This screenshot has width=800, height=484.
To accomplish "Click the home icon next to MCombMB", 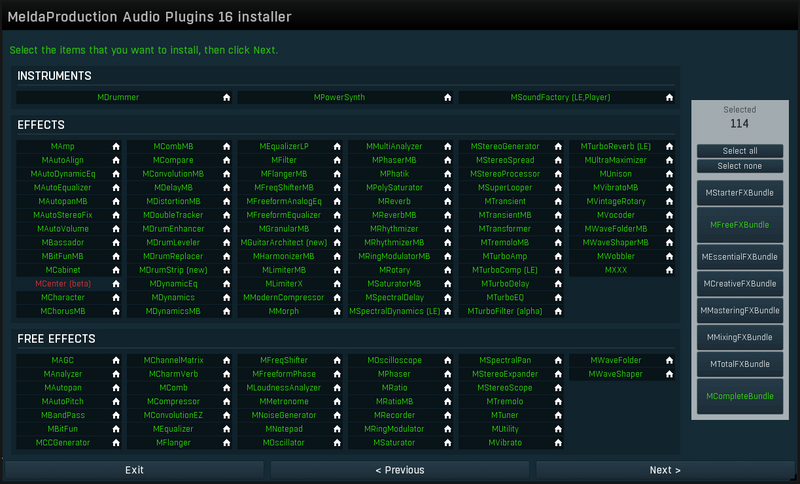I will point(227,146).
